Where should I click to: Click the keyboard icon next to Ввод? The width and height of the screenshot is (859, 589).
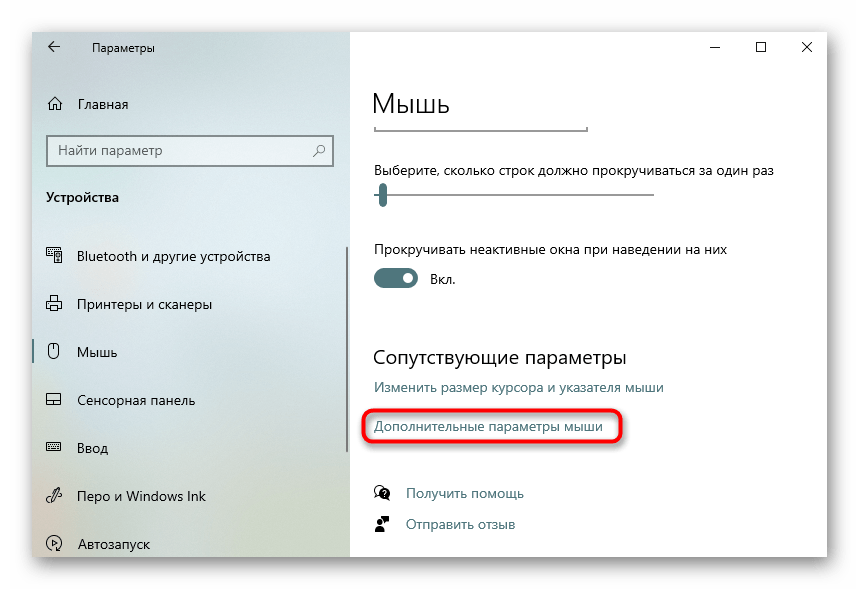click(x=54, y=448)
